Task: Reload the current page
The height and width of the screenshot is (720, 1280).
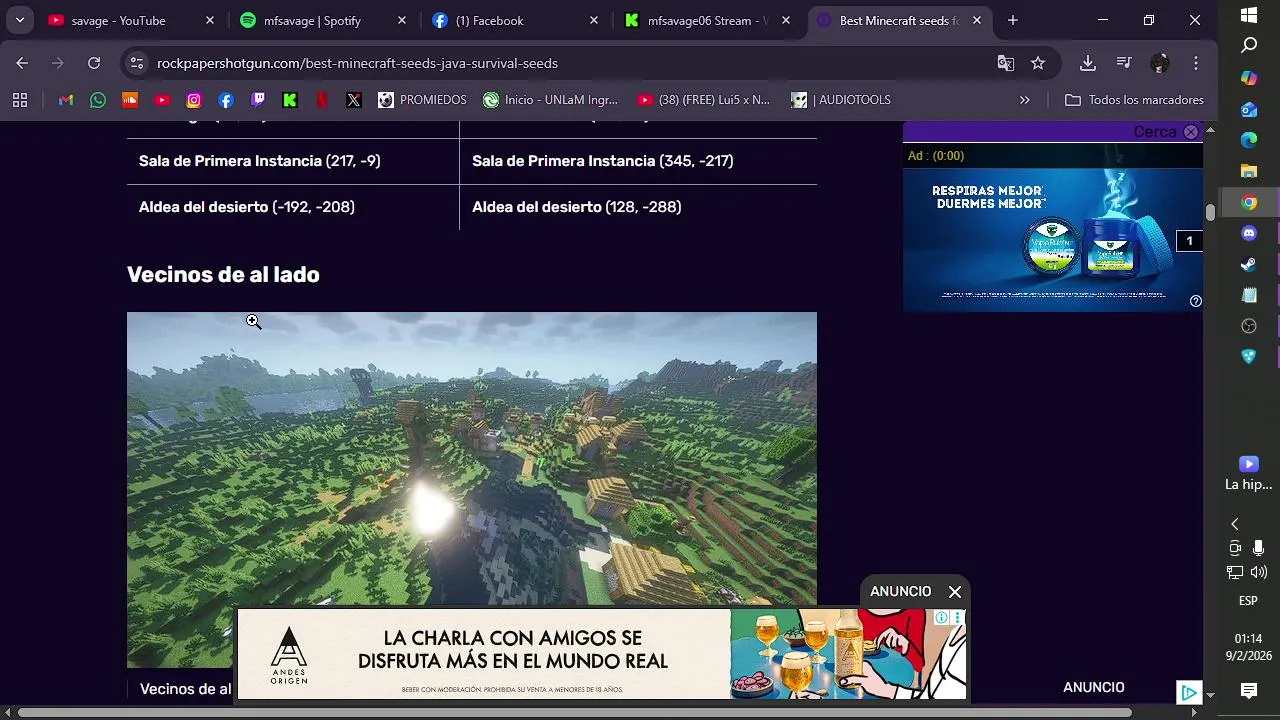Action: click(x=94, y=63)
